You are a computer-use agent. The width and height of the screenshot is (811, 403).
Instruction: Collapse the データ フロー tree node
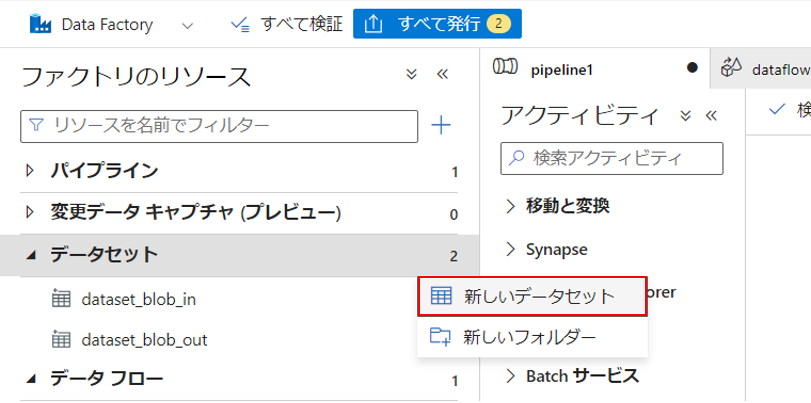[31, 380]
